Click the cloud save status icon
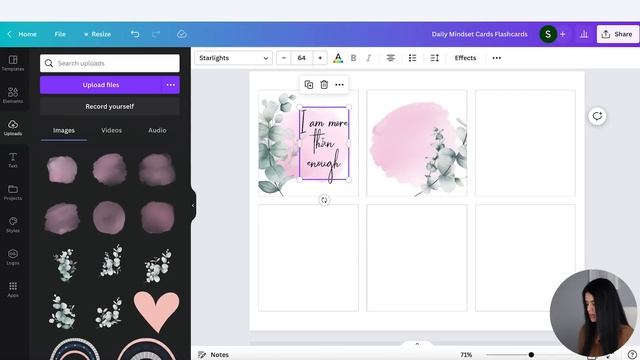Image resolution: width=640 pixels, height=360 pixels. pyautogui.click(x=182, y=34)
